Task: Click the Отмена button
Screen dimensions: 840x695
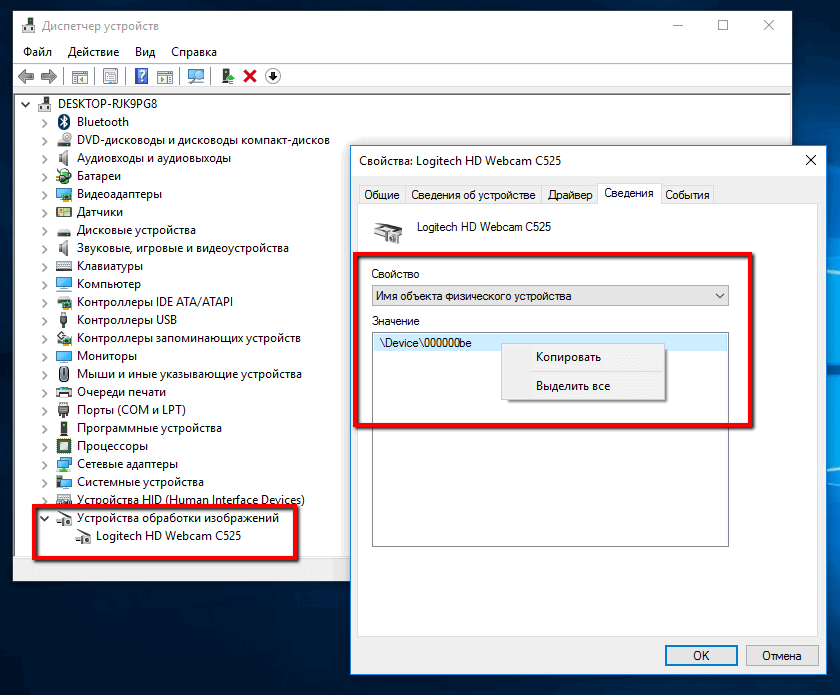Action: click(x=782, y=655)
